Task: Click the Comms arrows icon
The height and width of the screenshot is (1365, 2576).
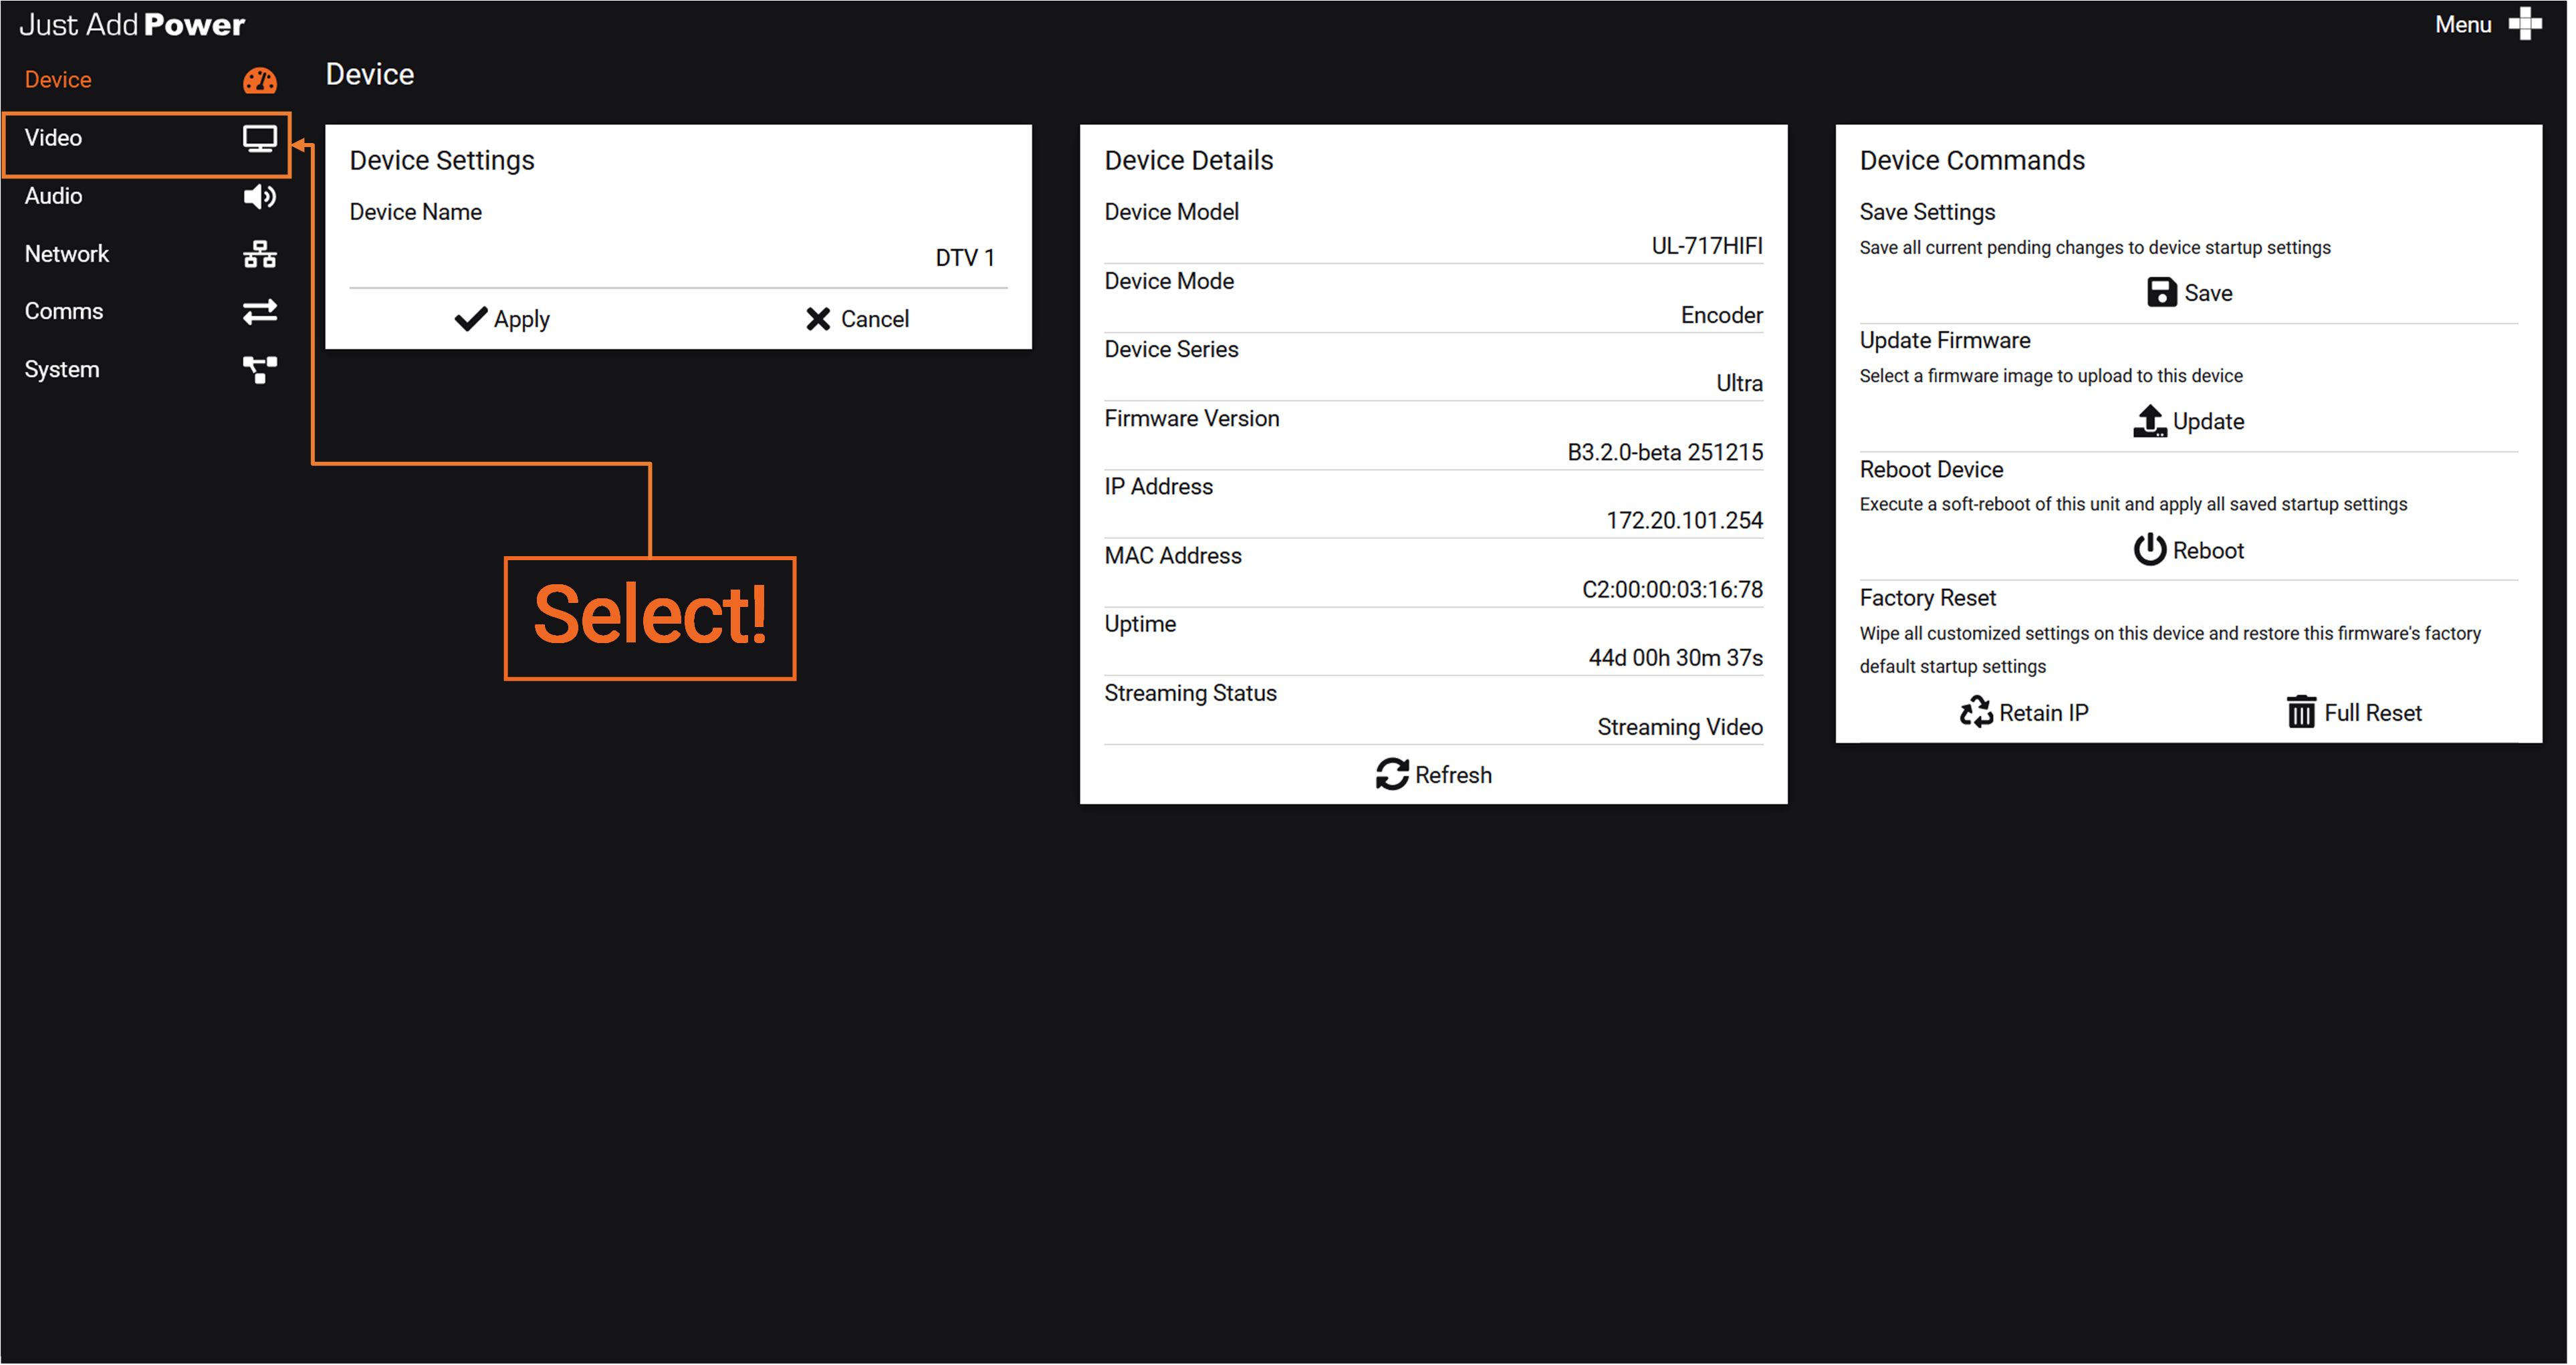Action: click(x=260, y=312)
